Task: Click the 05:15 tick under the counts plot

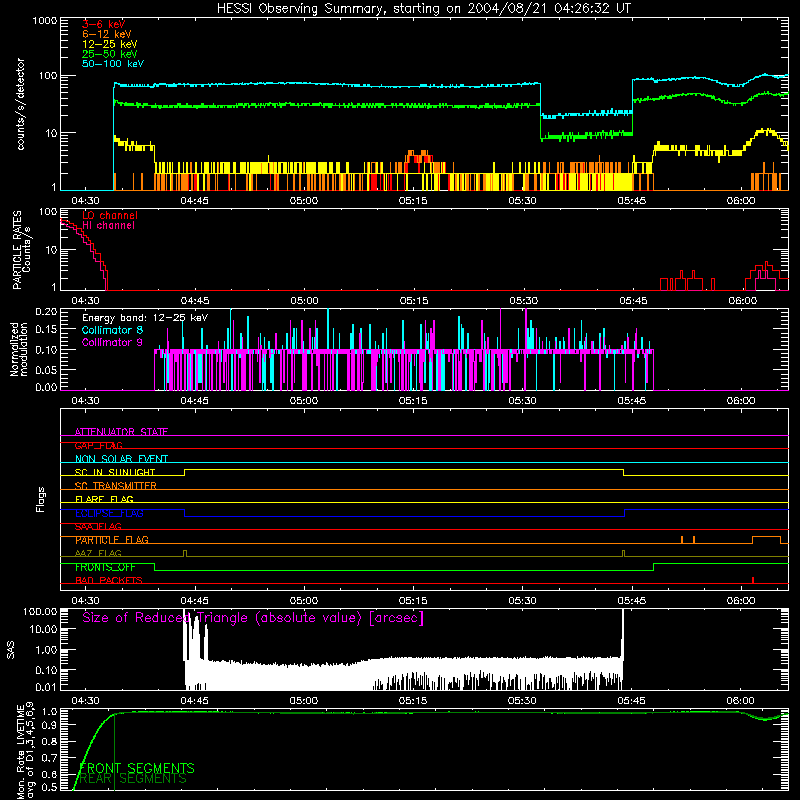Action: pyautogui.click(x=413, y=201)
